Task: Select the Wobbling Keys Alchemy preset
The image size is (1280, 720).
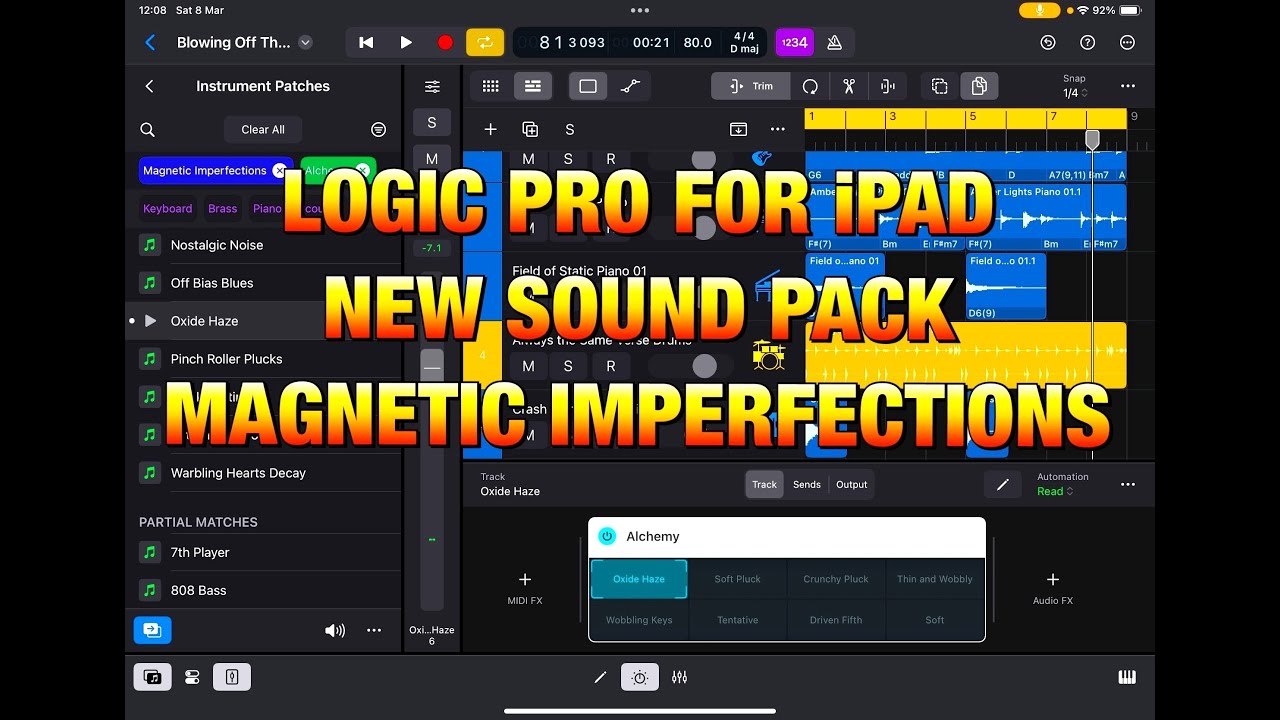Action: [639, 620]
